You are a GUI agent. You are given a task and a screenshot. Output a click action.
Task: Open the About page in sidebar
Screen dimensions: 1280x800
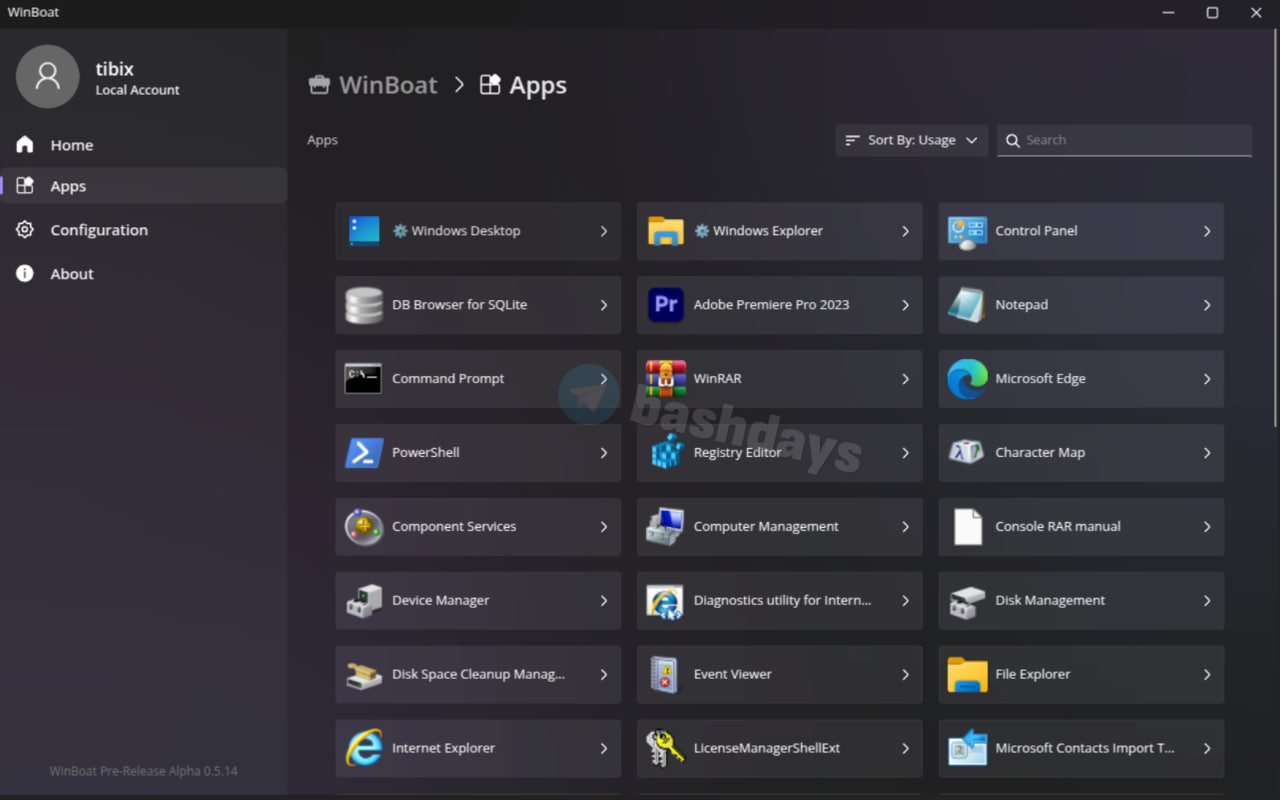click(x=71, y=274)
